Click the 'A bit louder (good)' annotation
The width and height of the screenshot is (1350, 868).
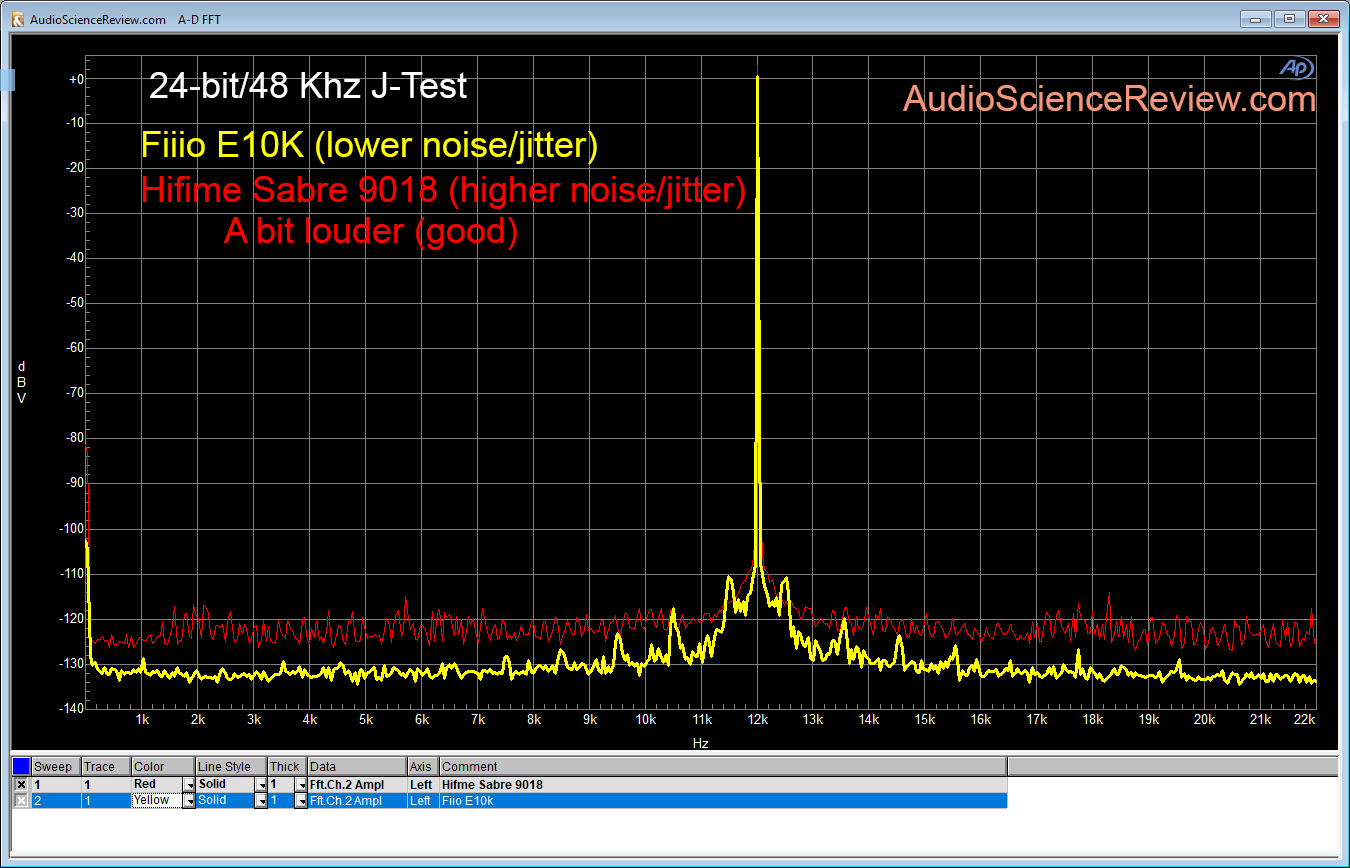pos(371,232)
